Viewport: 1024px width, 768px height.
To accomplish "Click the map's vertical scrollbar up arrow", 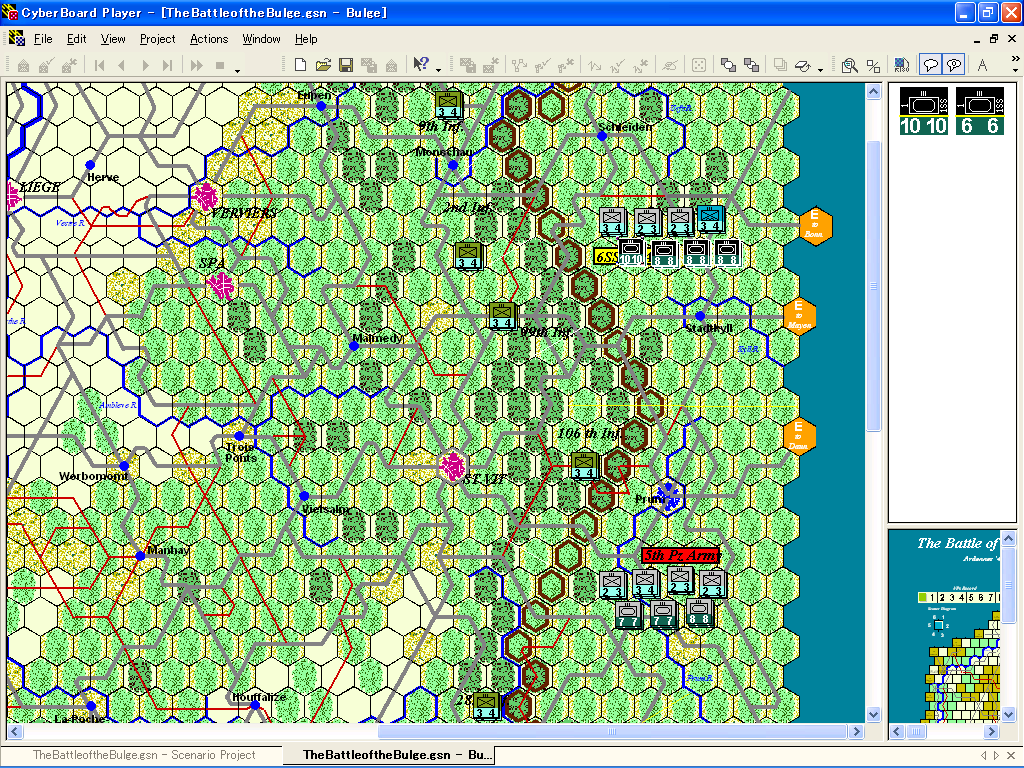I will (x=873, y=91).
